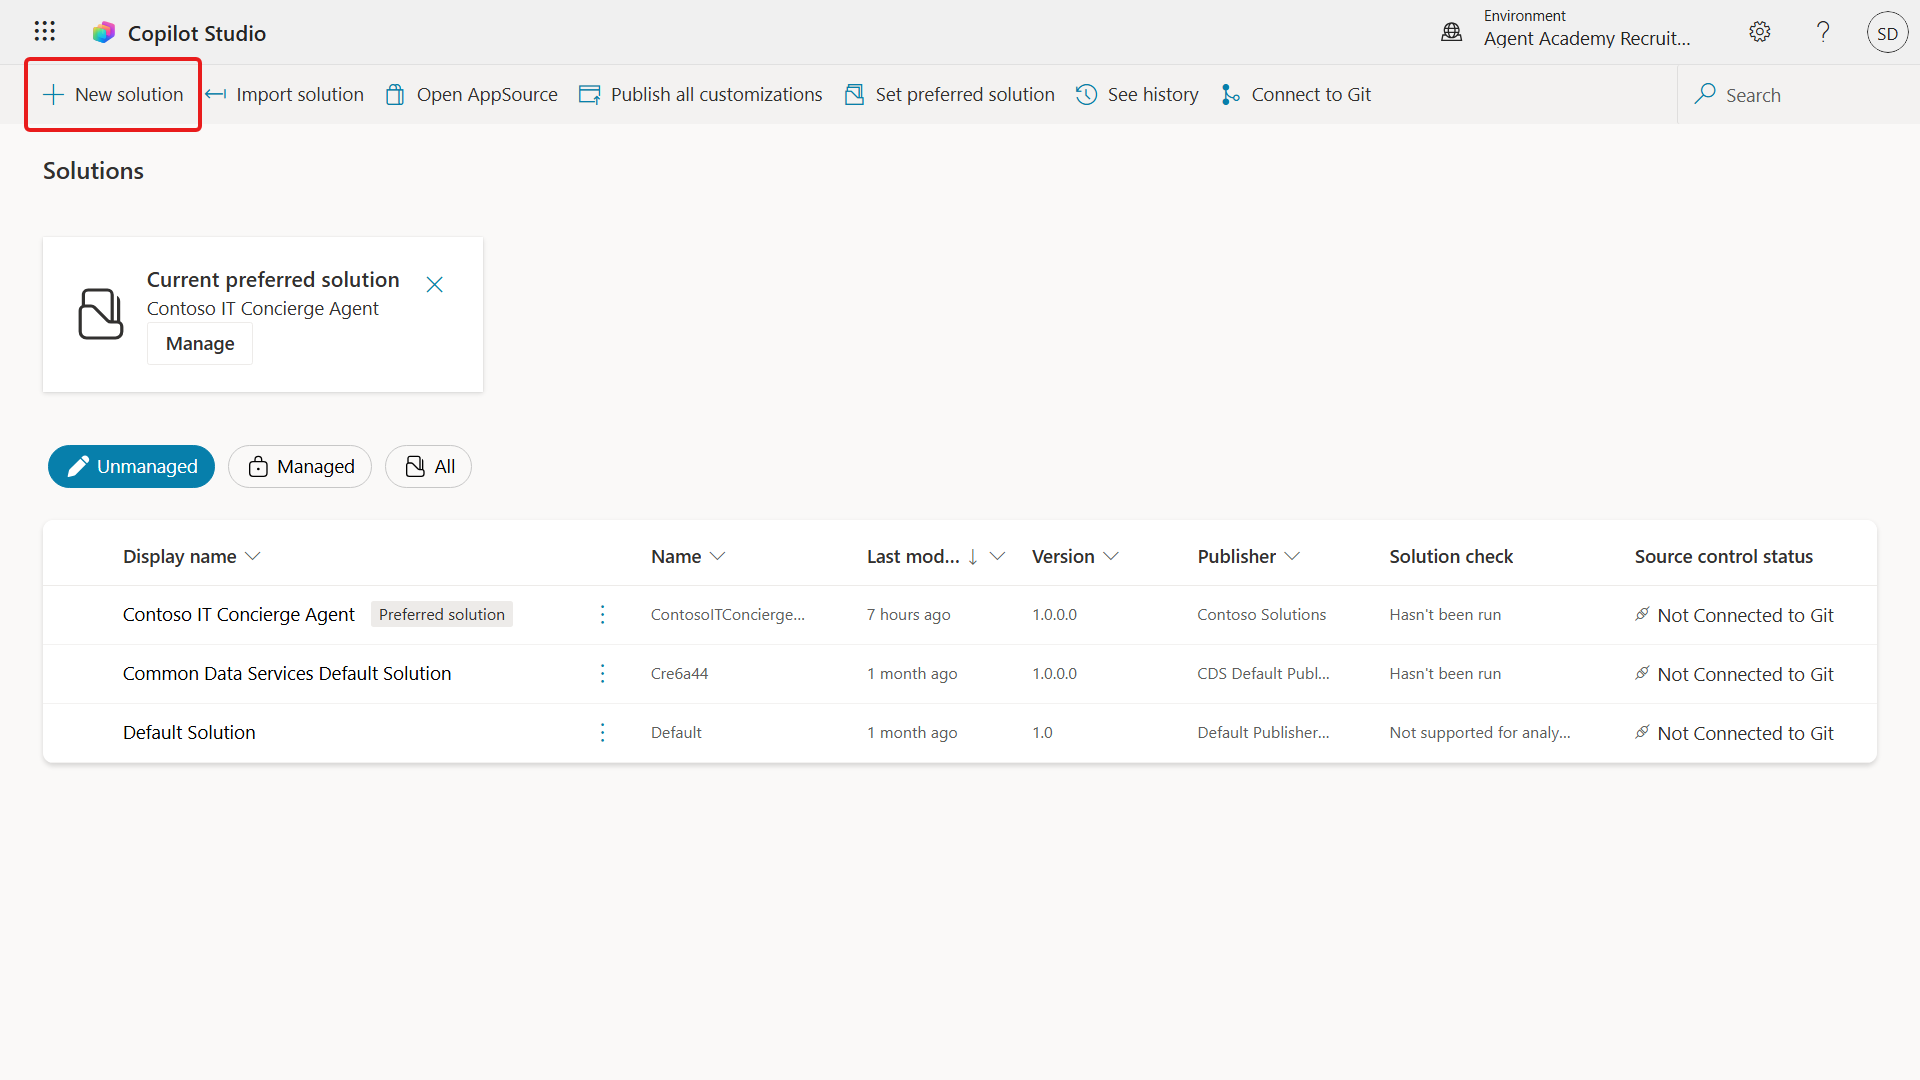The width and height of the screenshot is (1920, 1080).
Task: Open the SD account avatar
Action: click(1887, 33)
